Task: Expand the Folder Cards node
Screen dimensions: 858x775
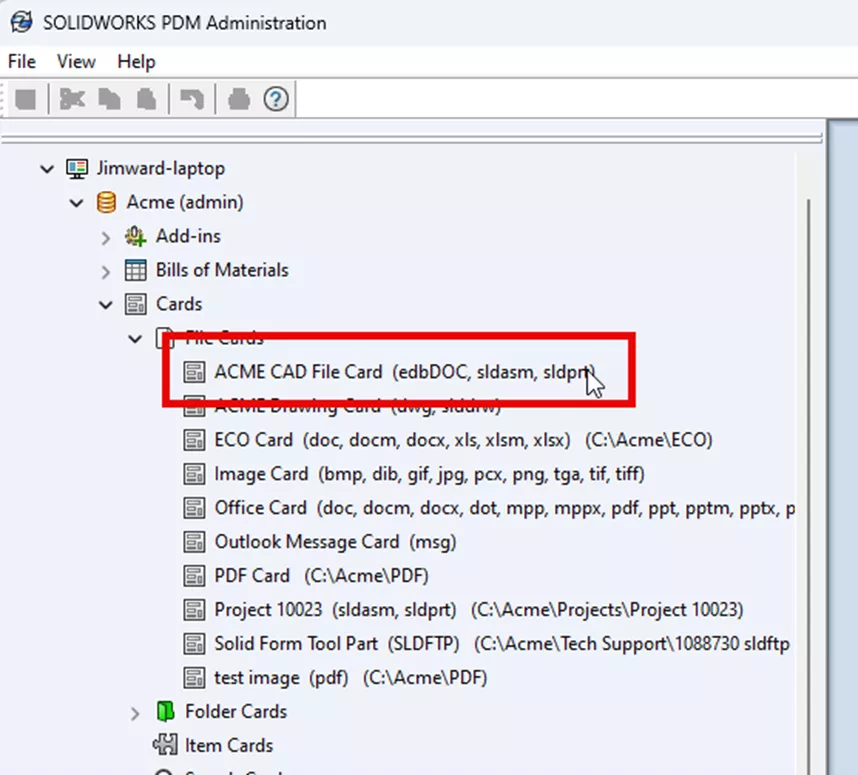Action: tap(135, 711)
